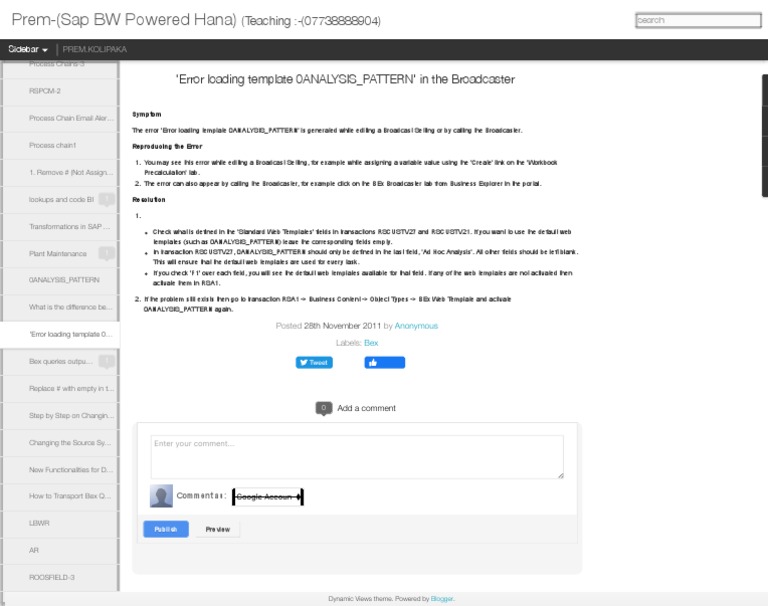Click the commenter avatar thumbnail
768x606 pixels.
161,496
